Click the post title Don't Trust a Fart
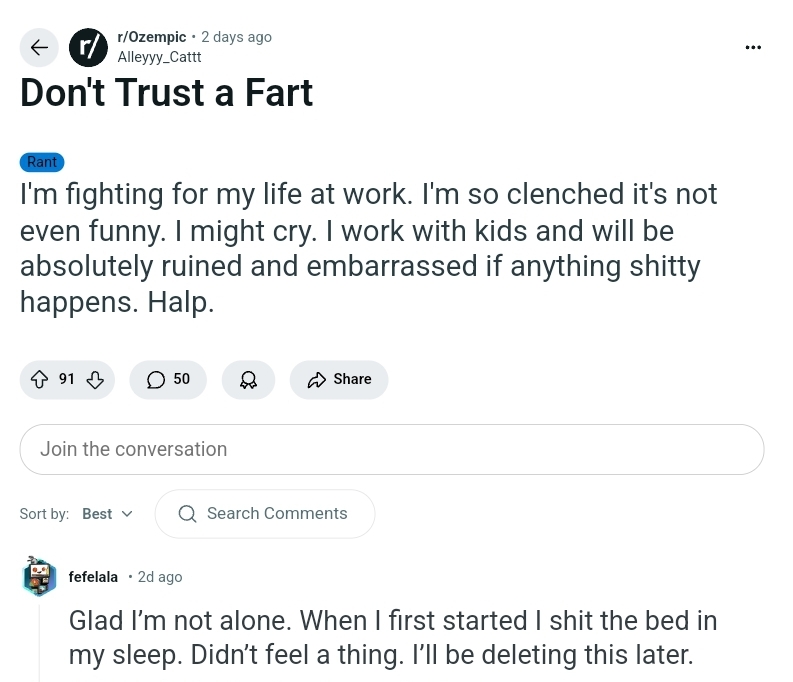The height and width of the screenshot is (682, 793). (x=166, y=93)
